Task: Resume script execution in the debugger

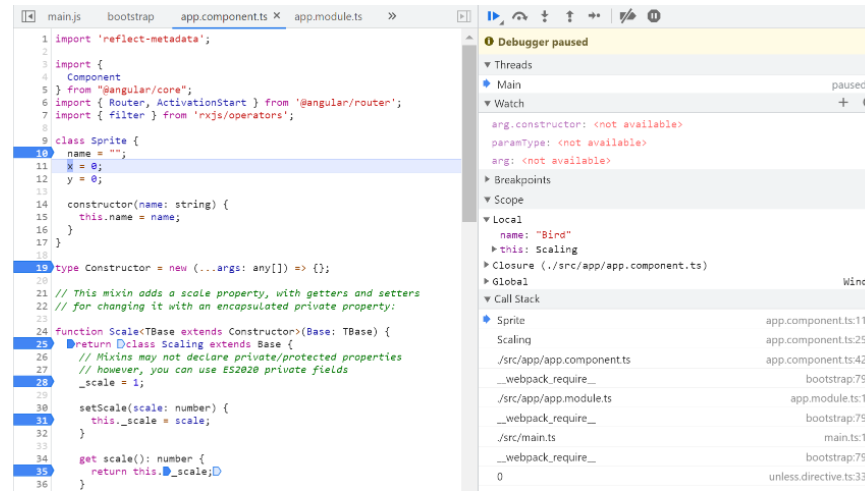Action: [x=493, y=16]
